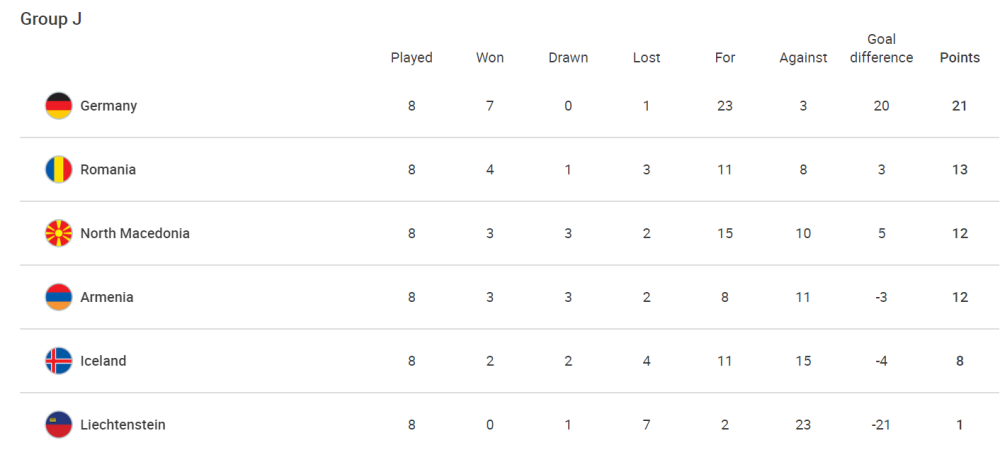Image resolution: width=1000 pixels, height=460 pixels.
Task: Click the Liechtenstein flag icon
Action: click(x=59, y=425)
